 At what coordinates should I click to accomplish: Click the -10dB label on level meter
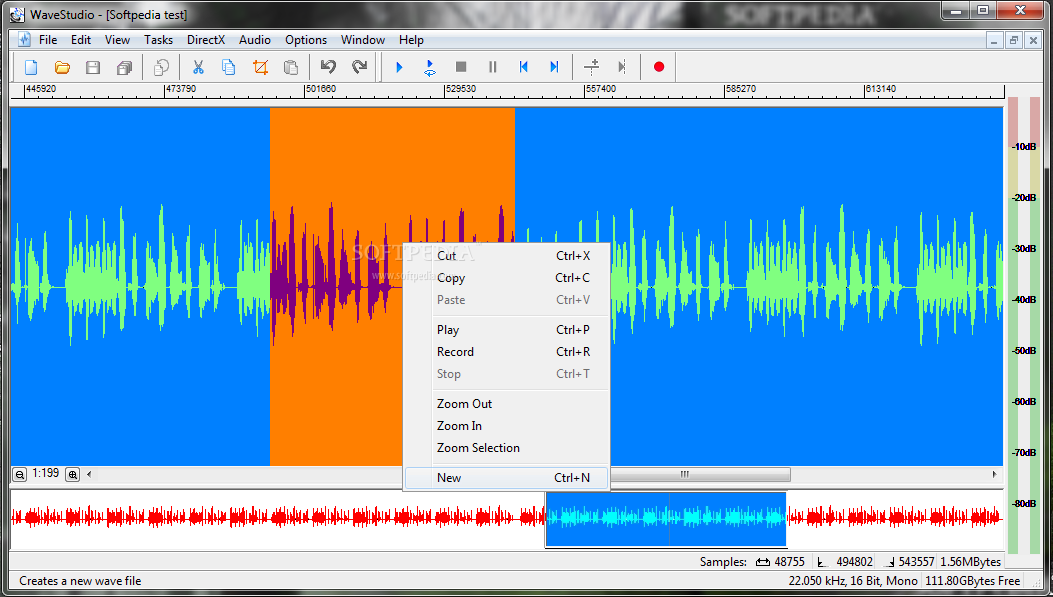[1024, 146]
